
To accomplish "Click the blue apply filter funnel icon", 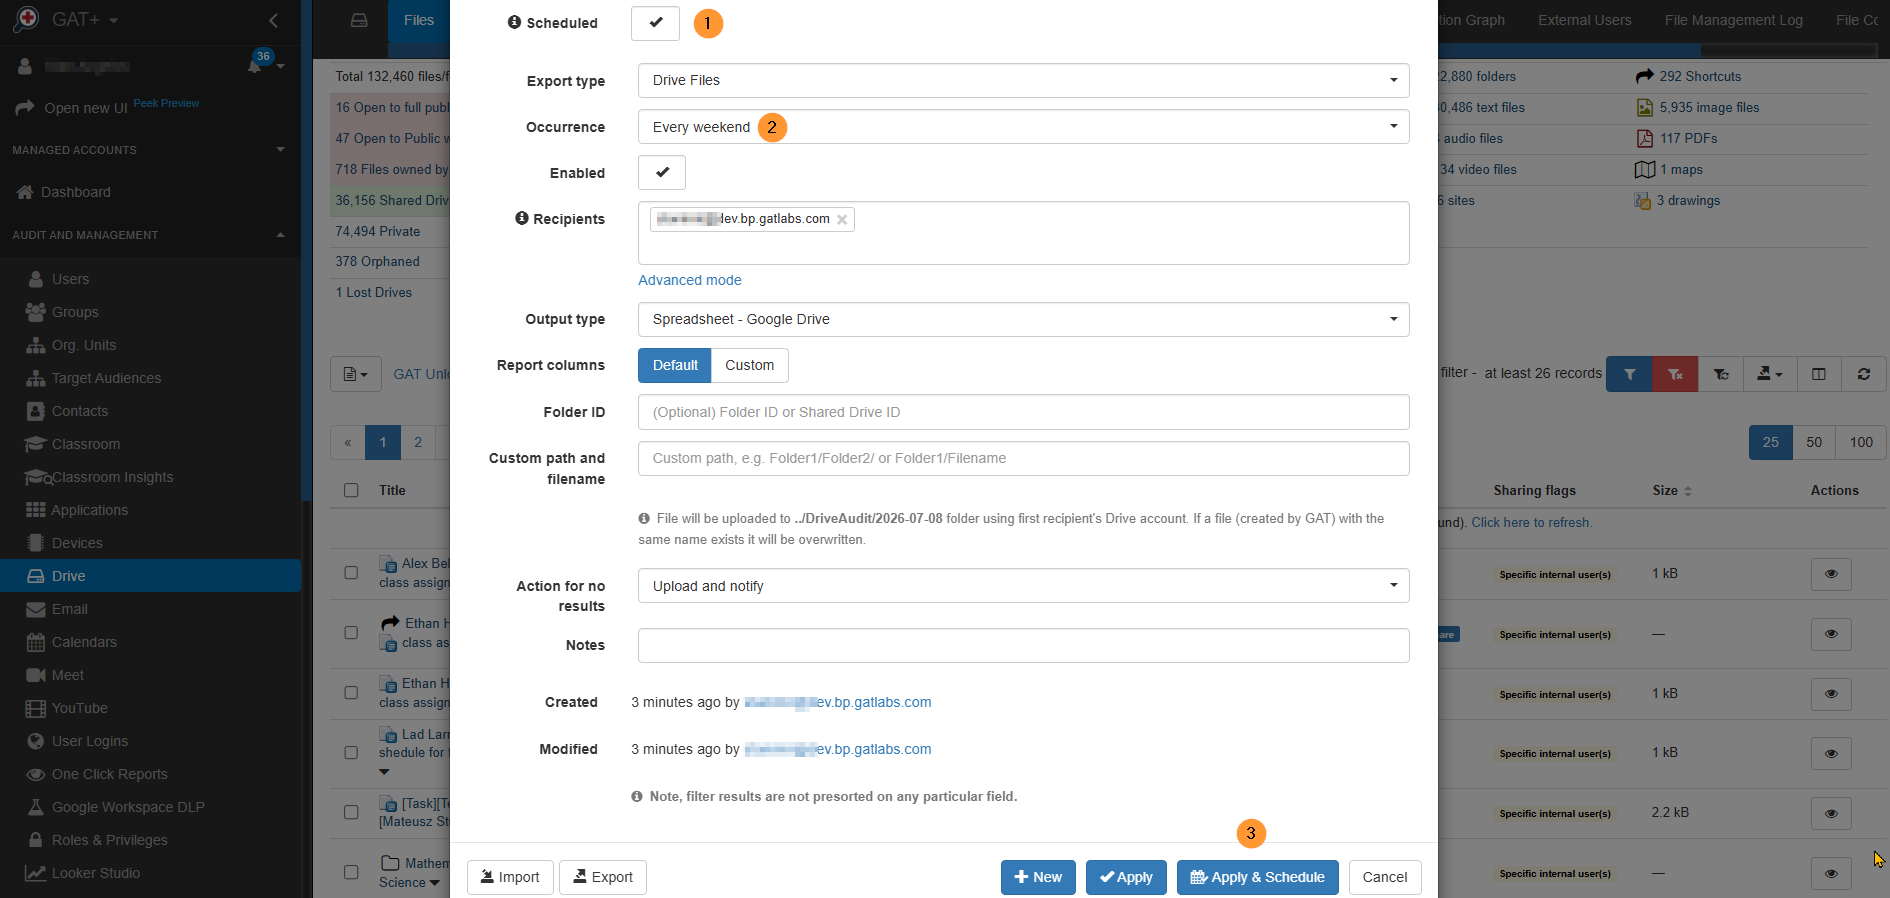I will [x=1629, y=374].
